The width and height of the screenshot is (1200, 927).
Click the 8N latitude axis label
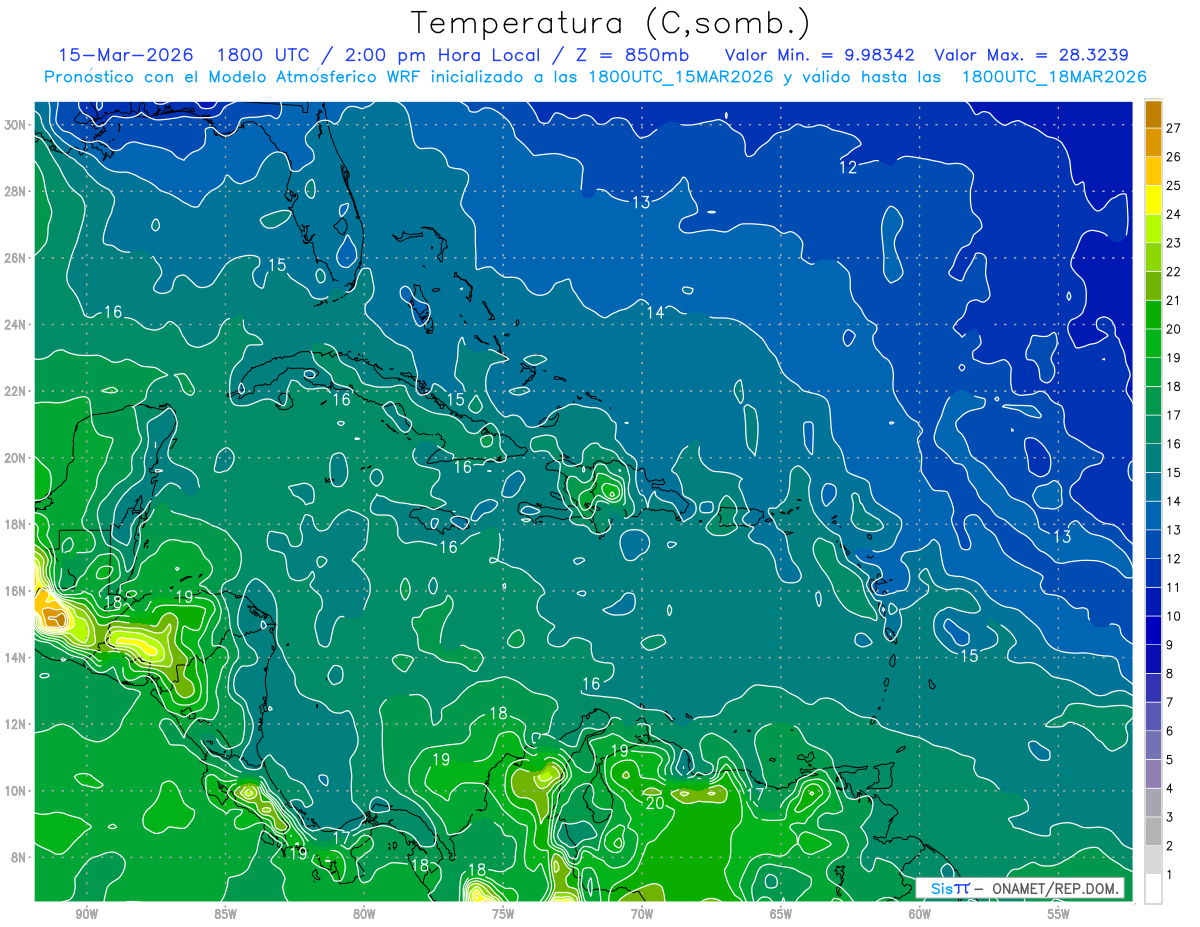[x=20, y=857]
